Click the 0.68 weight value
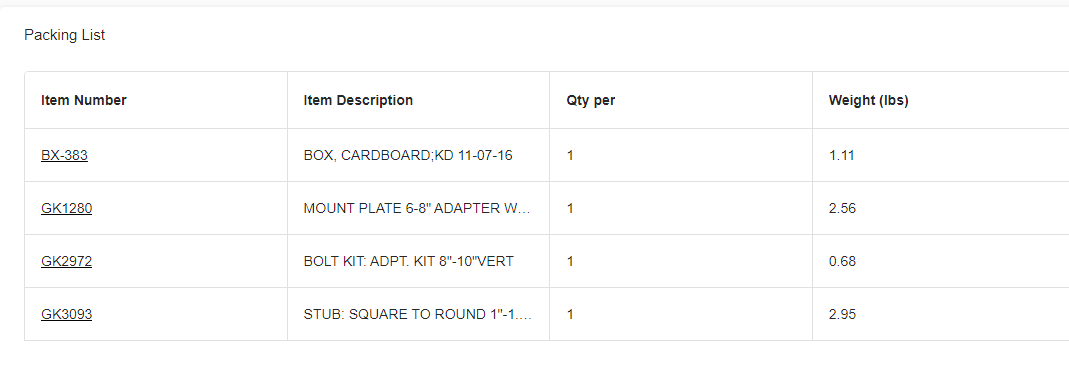 pyautogui.click(x=842, y=262)
